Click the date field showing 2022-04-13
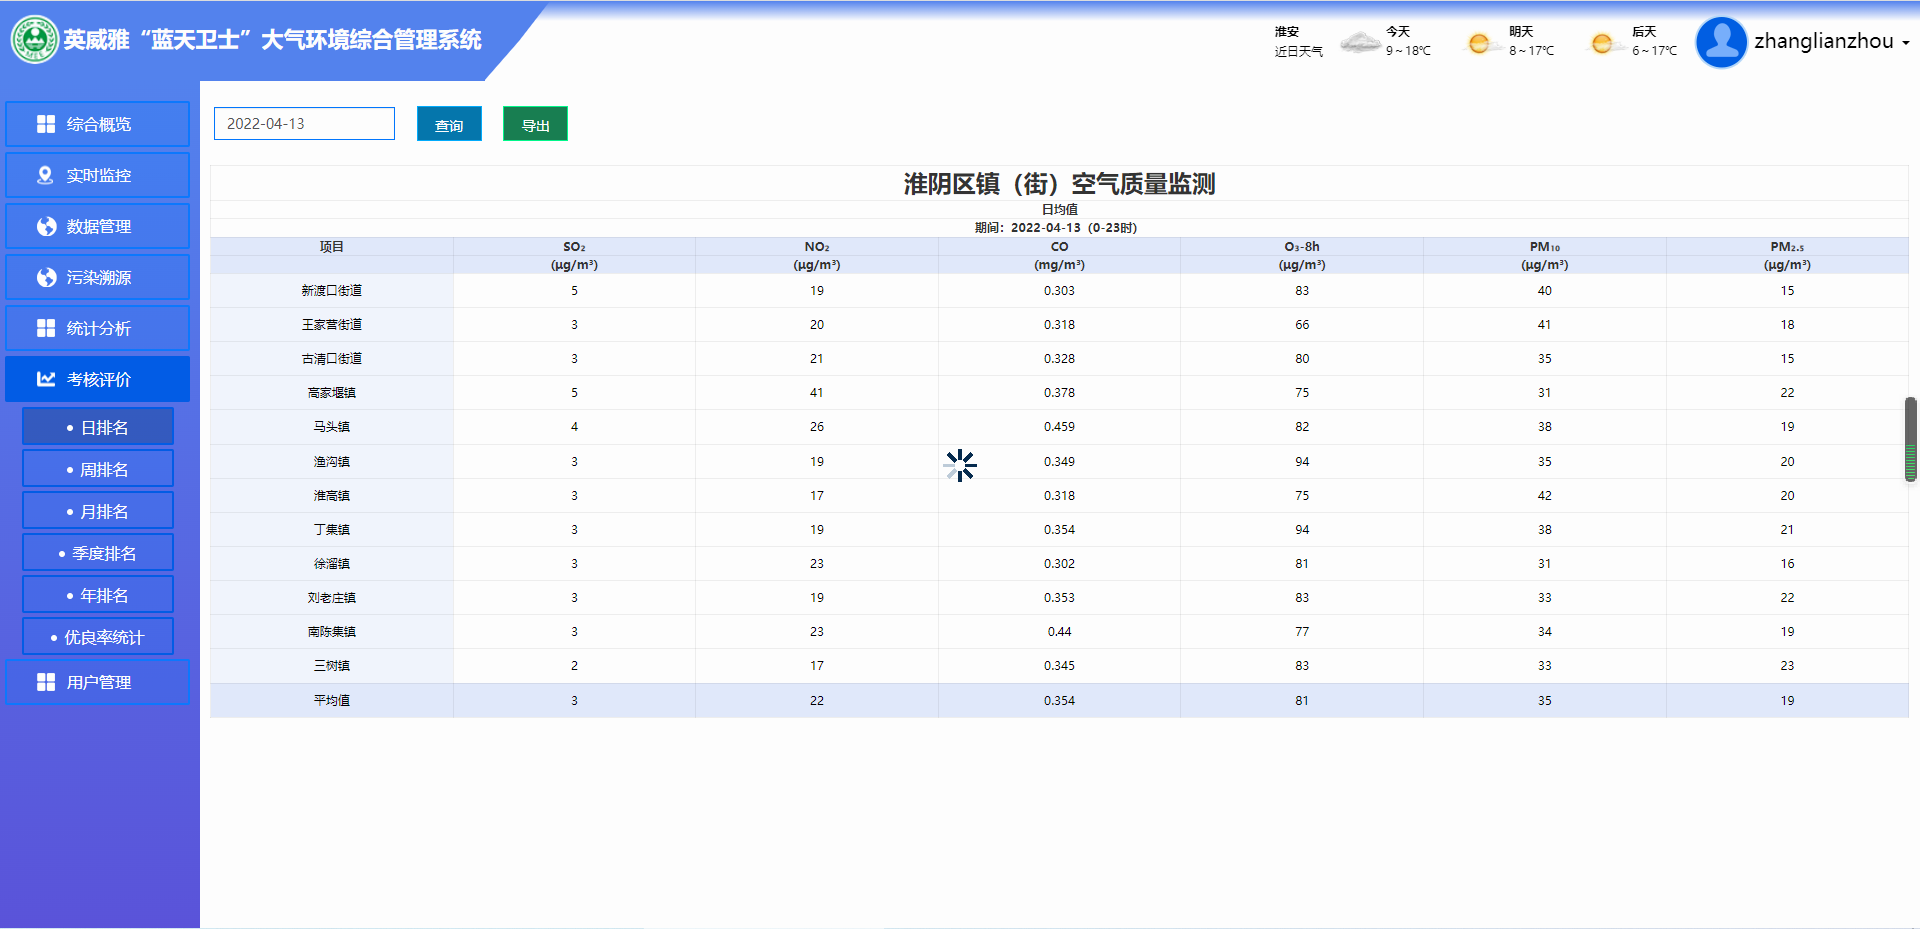 coord(304,124)
